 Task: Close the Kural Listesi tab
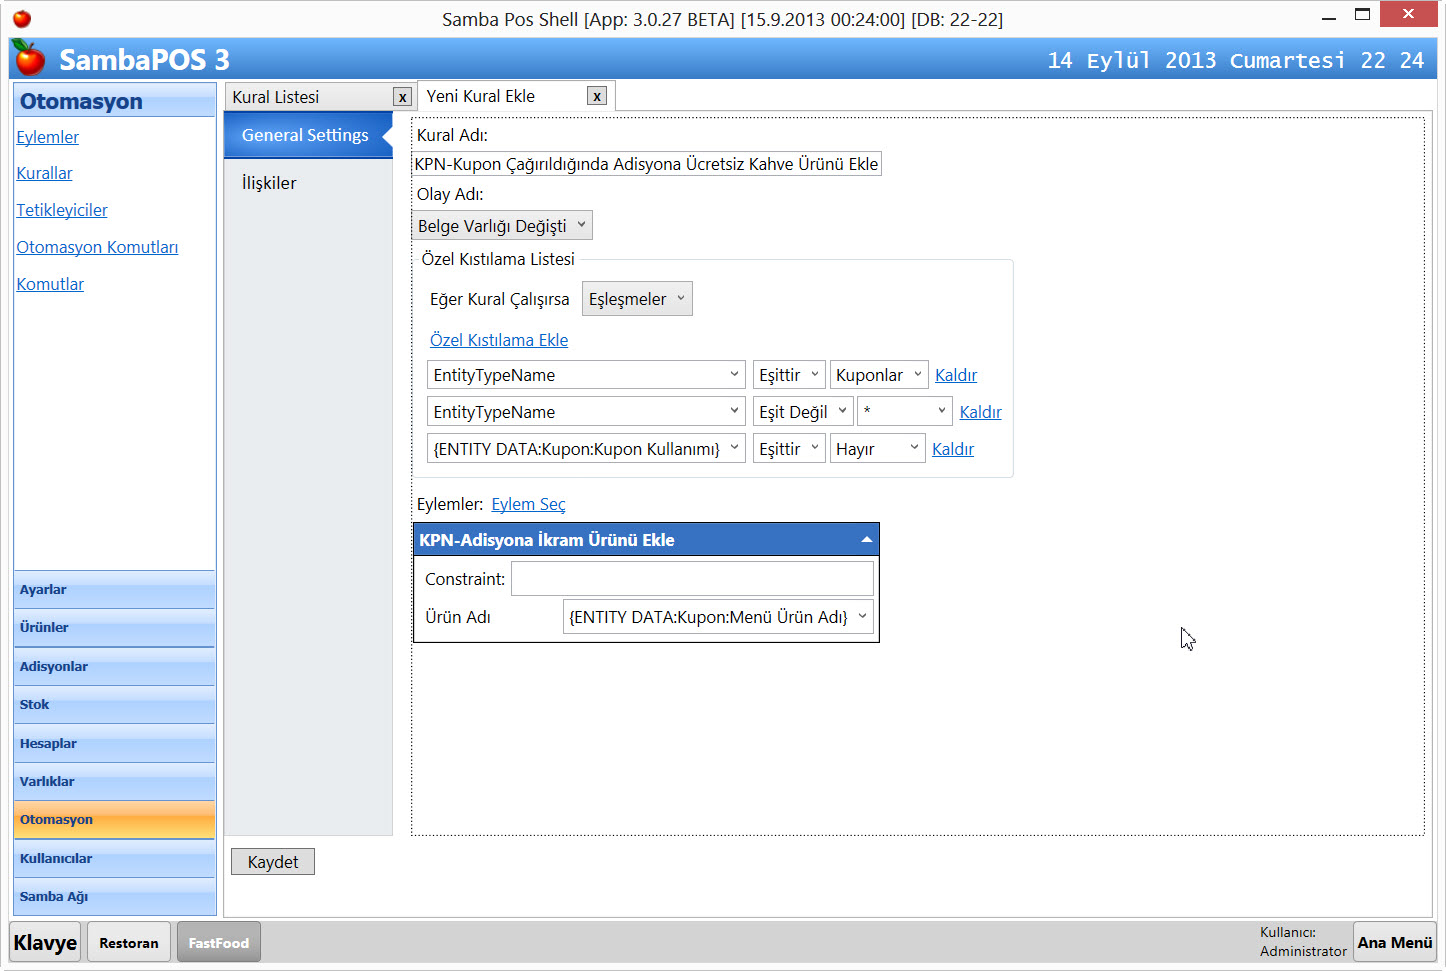click(x=402, y=97)
